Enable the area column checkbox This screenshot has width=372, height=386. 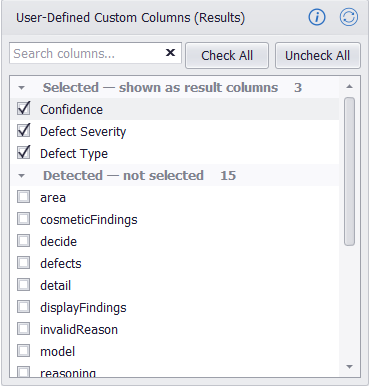24,197
